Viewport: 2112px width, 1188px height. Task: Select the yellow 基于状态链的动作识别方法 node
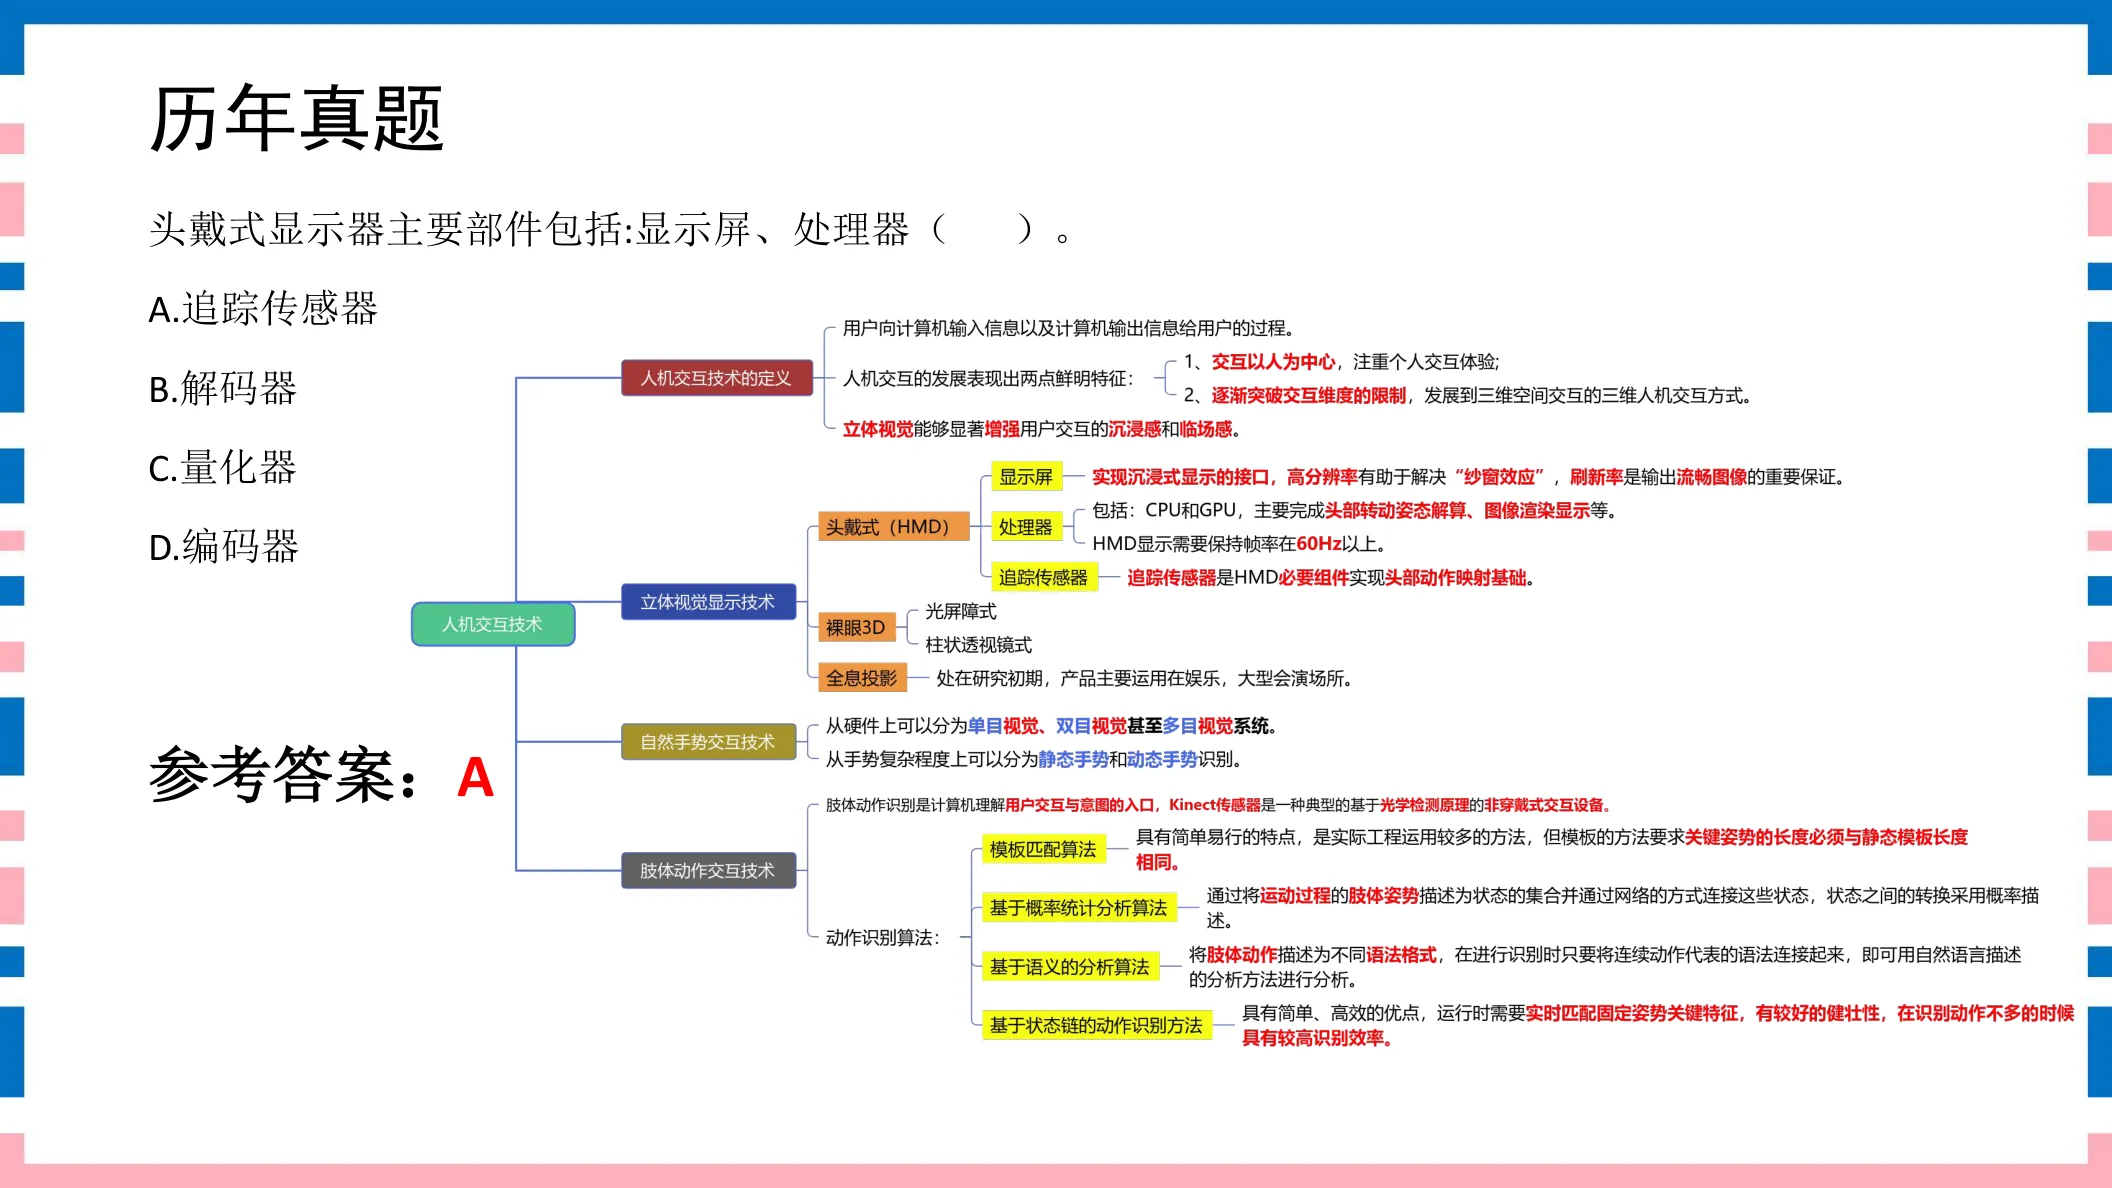tap(1096, 1025)
